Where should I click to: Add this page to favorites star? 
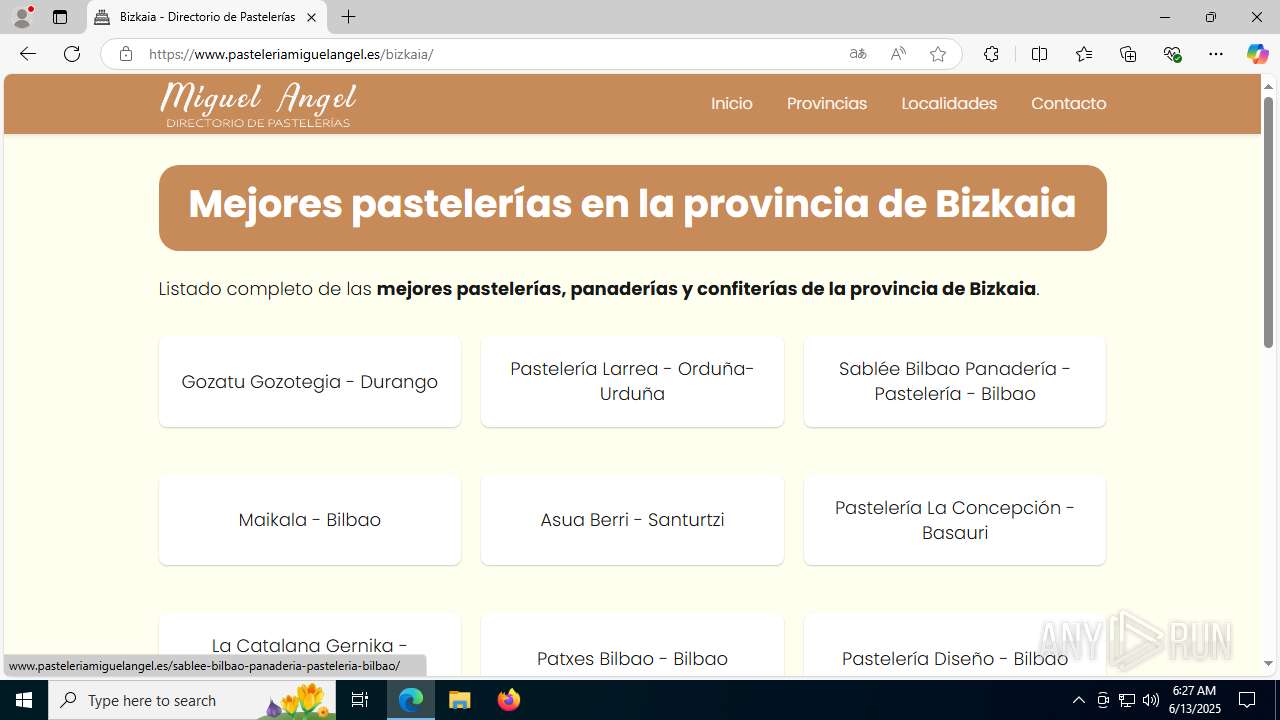938,54
